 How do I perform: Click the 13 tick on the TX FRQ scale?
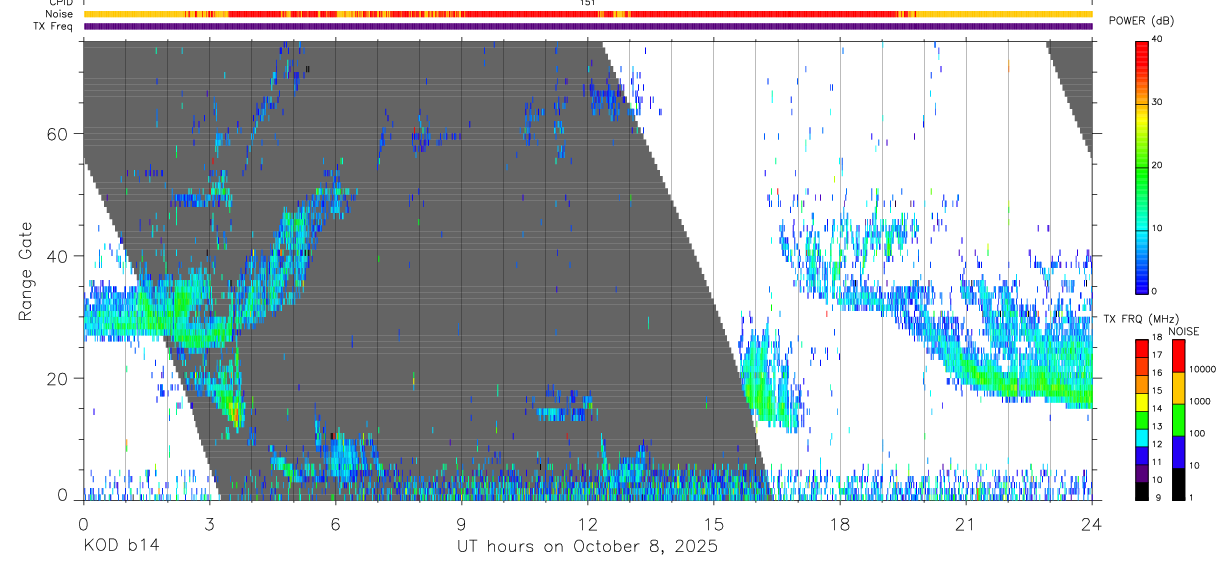pyautogui.click(x=1157, y=427)
